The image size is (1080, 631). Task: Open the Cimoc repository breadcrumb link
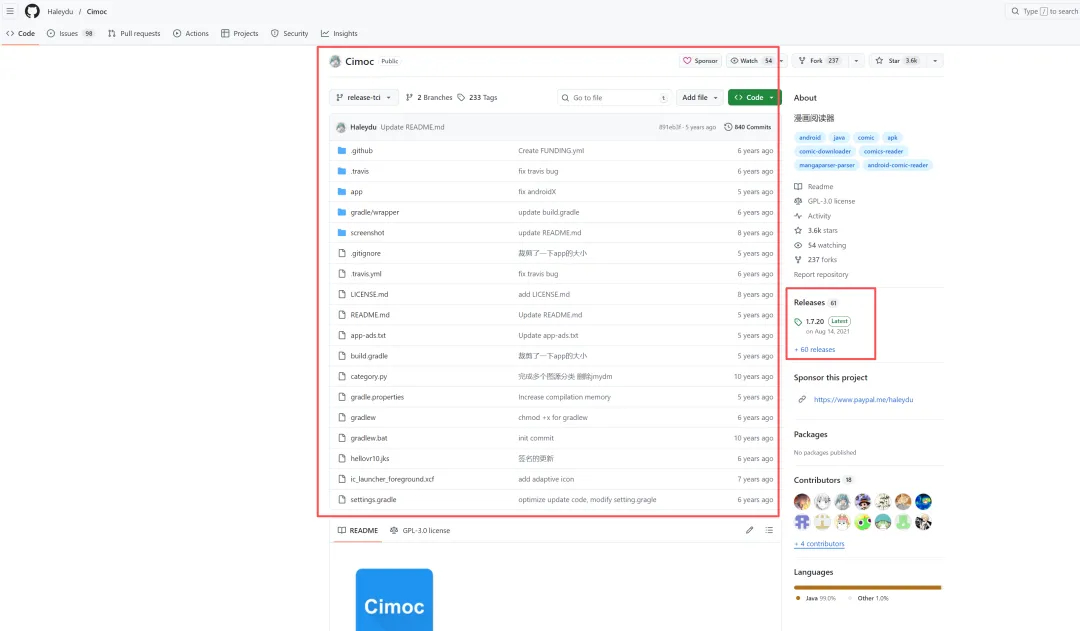96,12
